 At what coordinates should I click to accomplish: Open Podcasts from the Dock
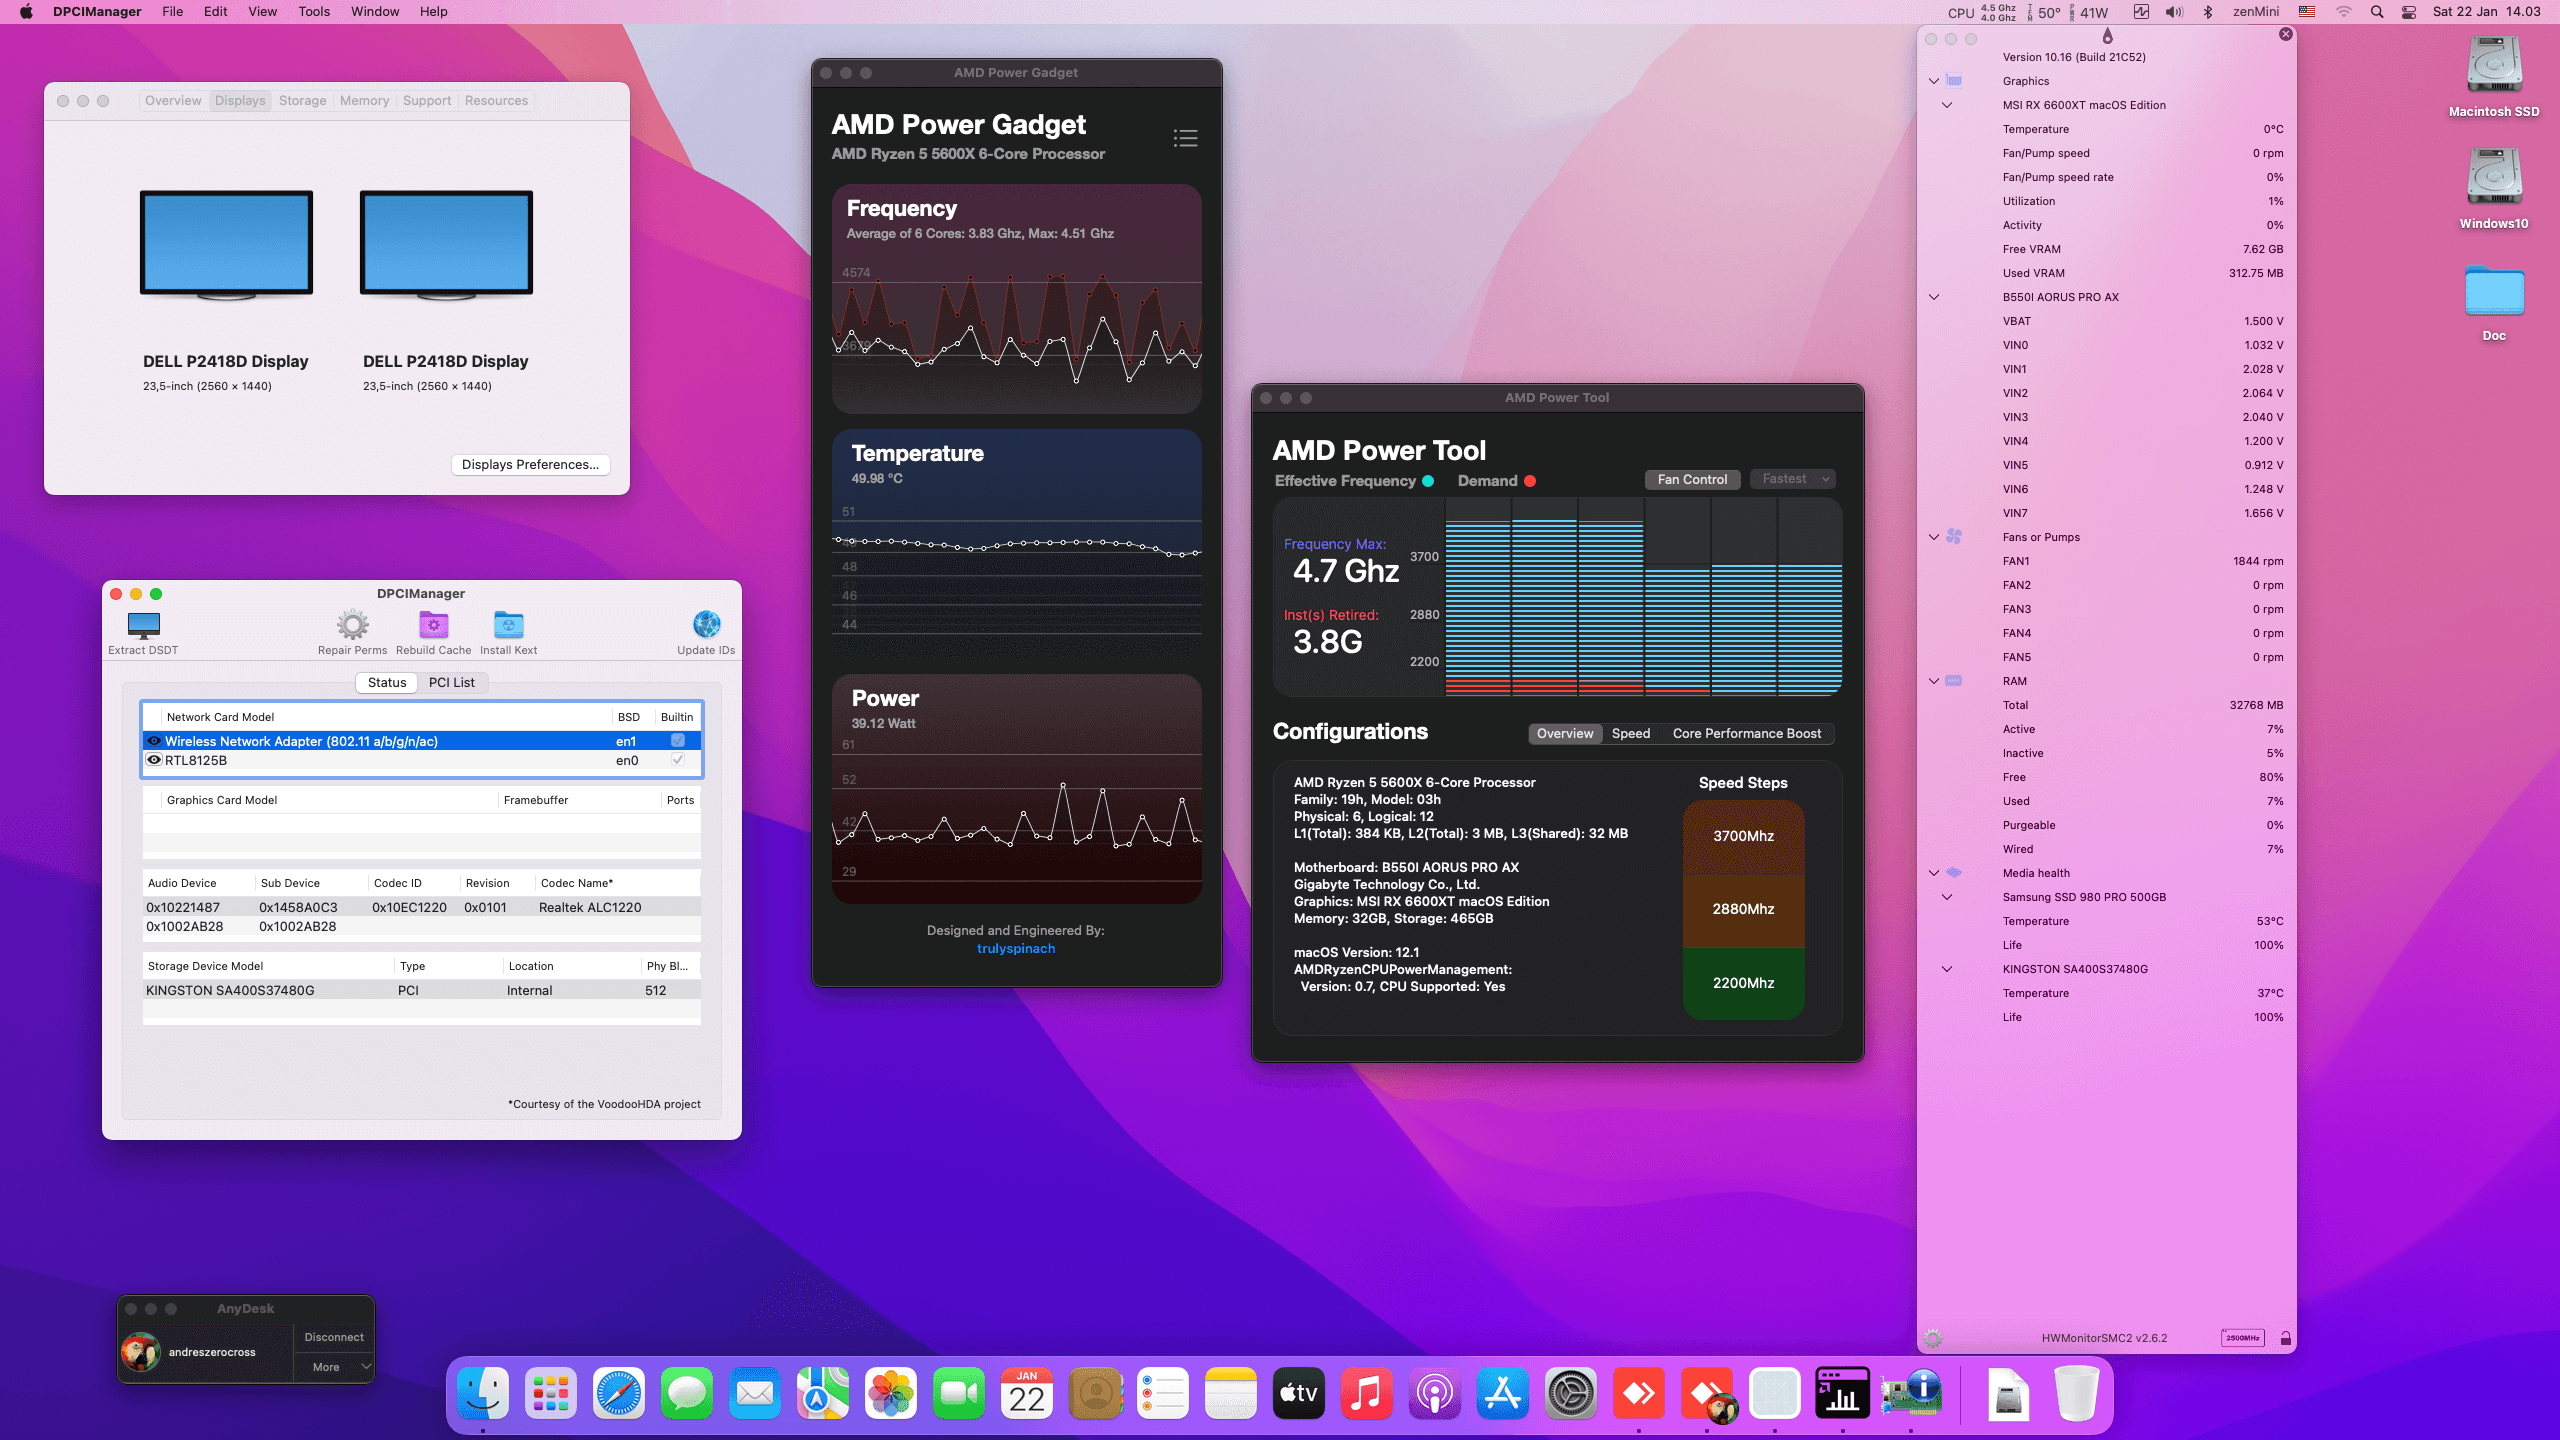1435,1393
